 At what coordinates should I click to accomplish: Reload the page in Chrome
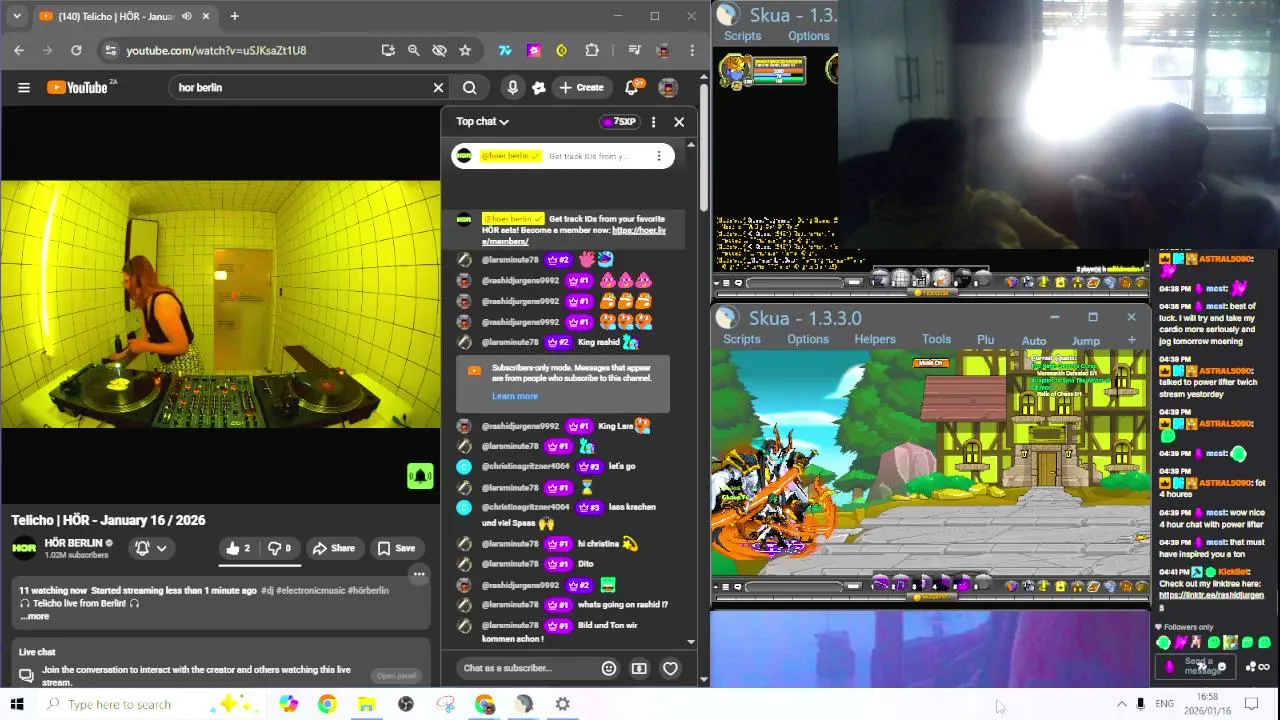pos(76,50)
